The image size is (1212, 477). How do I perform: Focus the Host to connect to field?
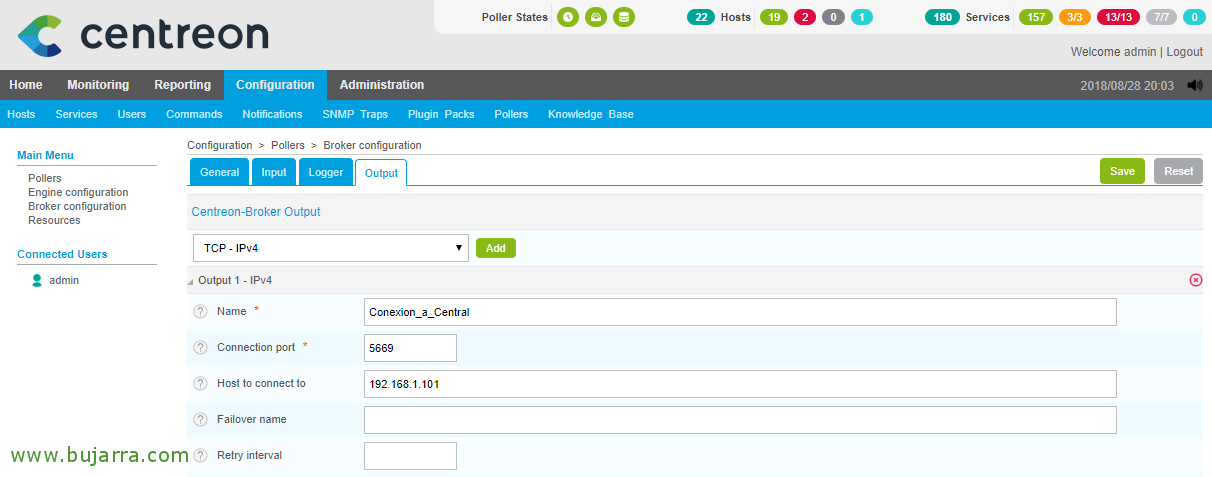[740, 384]
